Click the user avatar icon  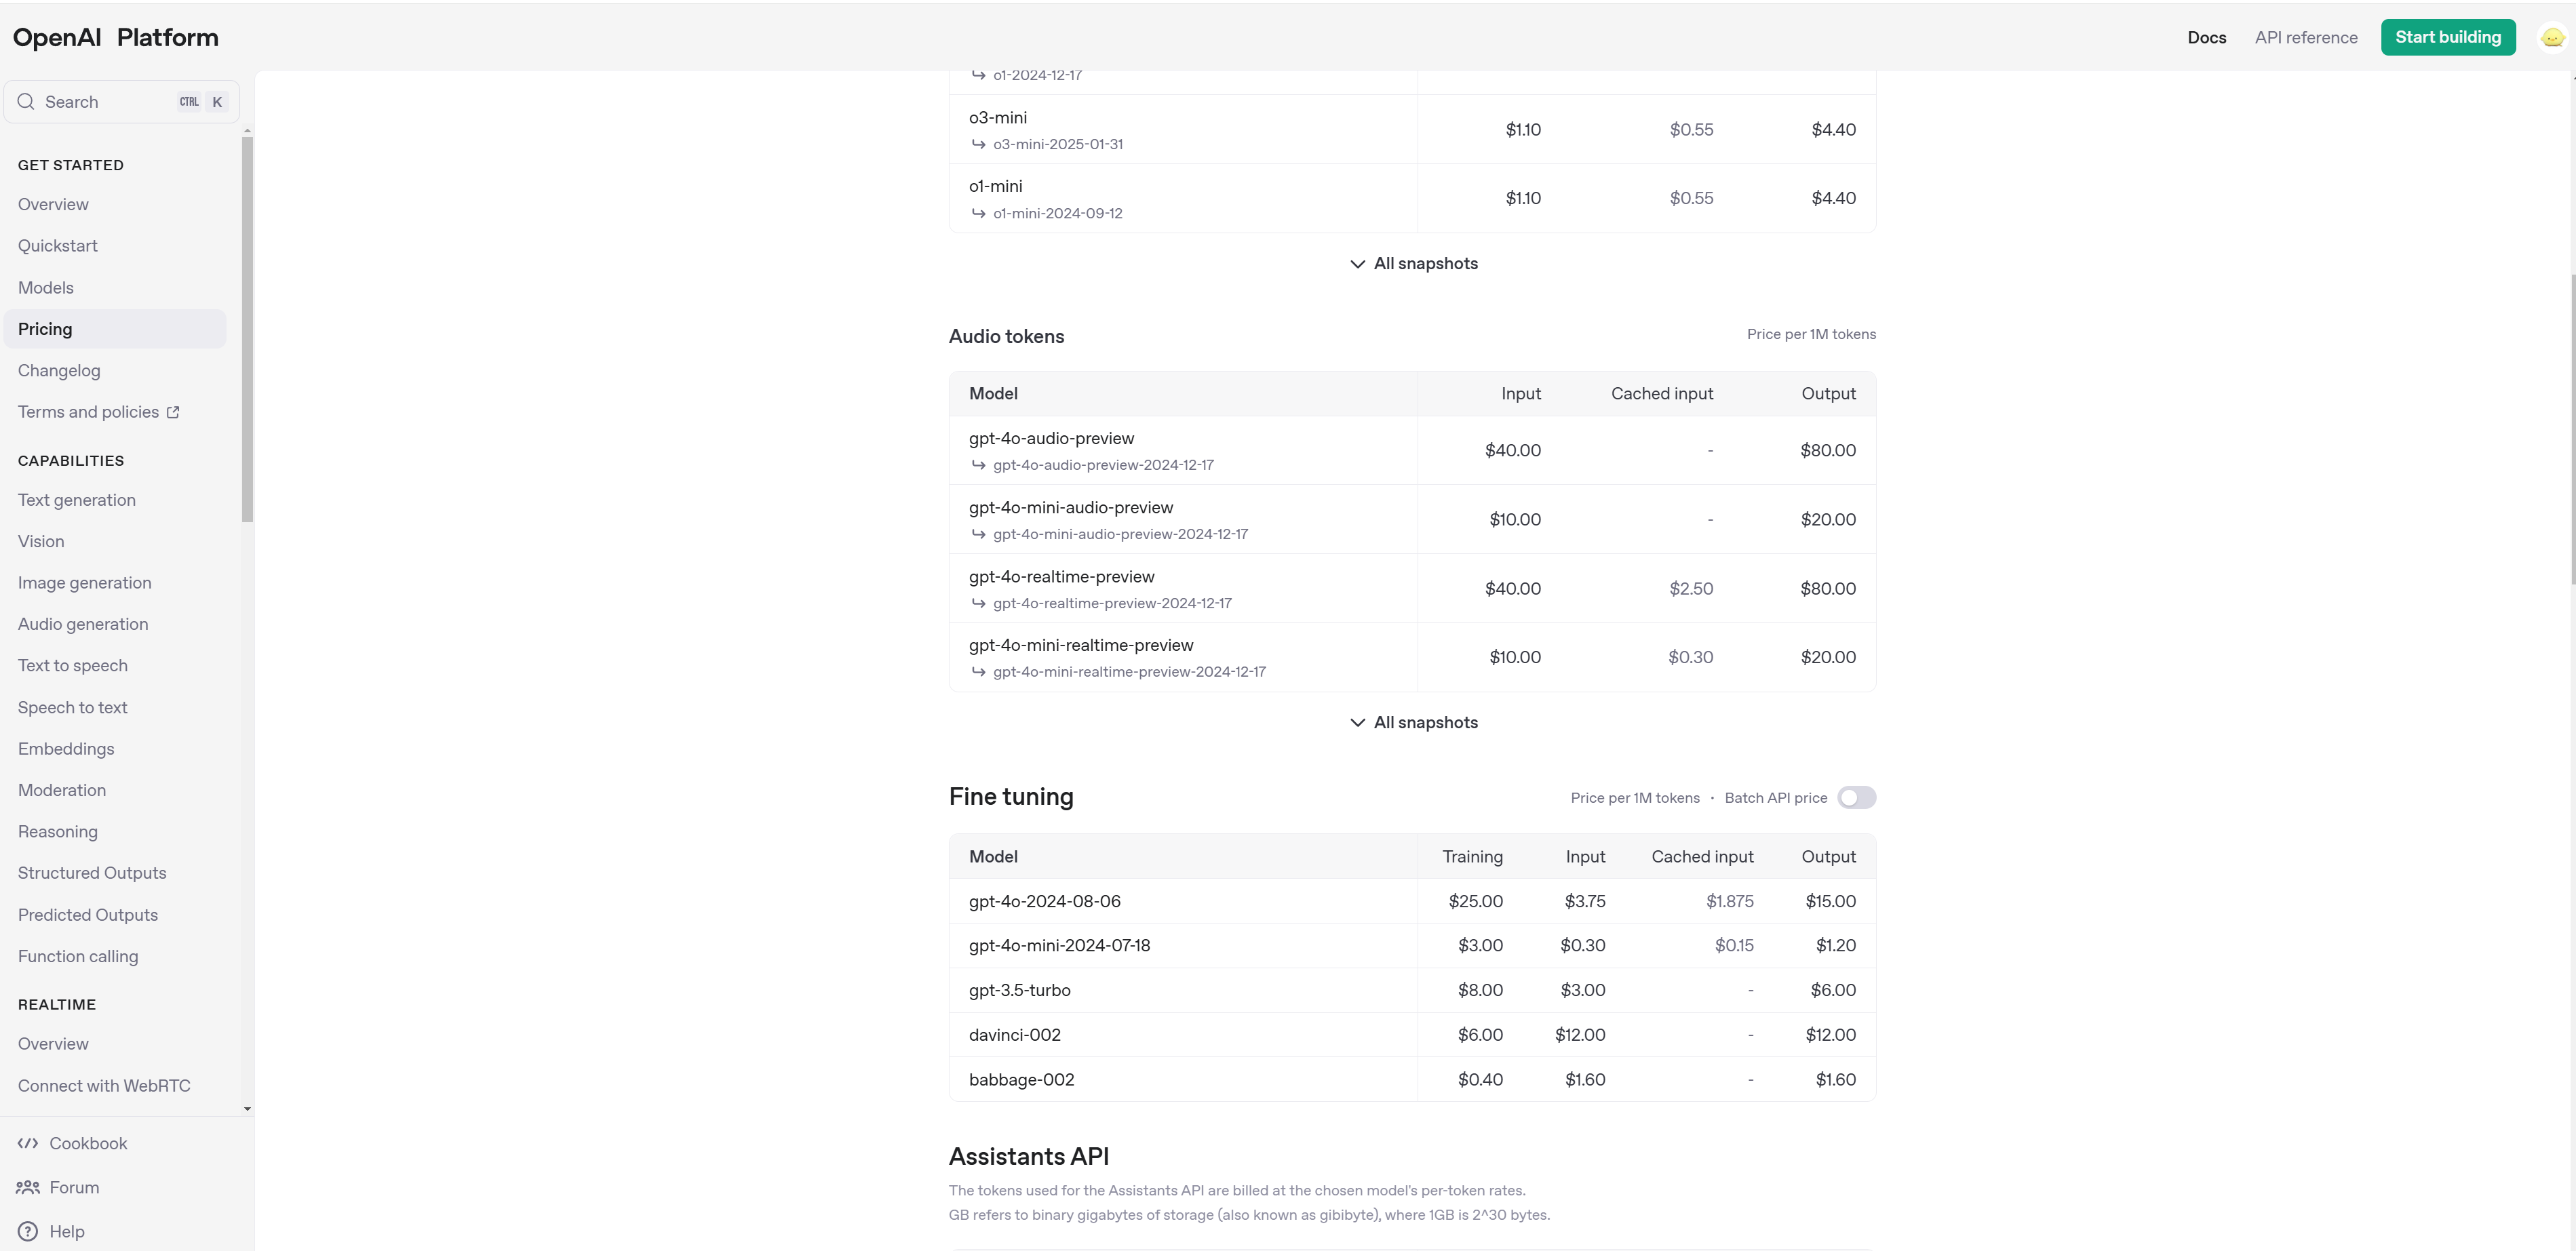2553,37
